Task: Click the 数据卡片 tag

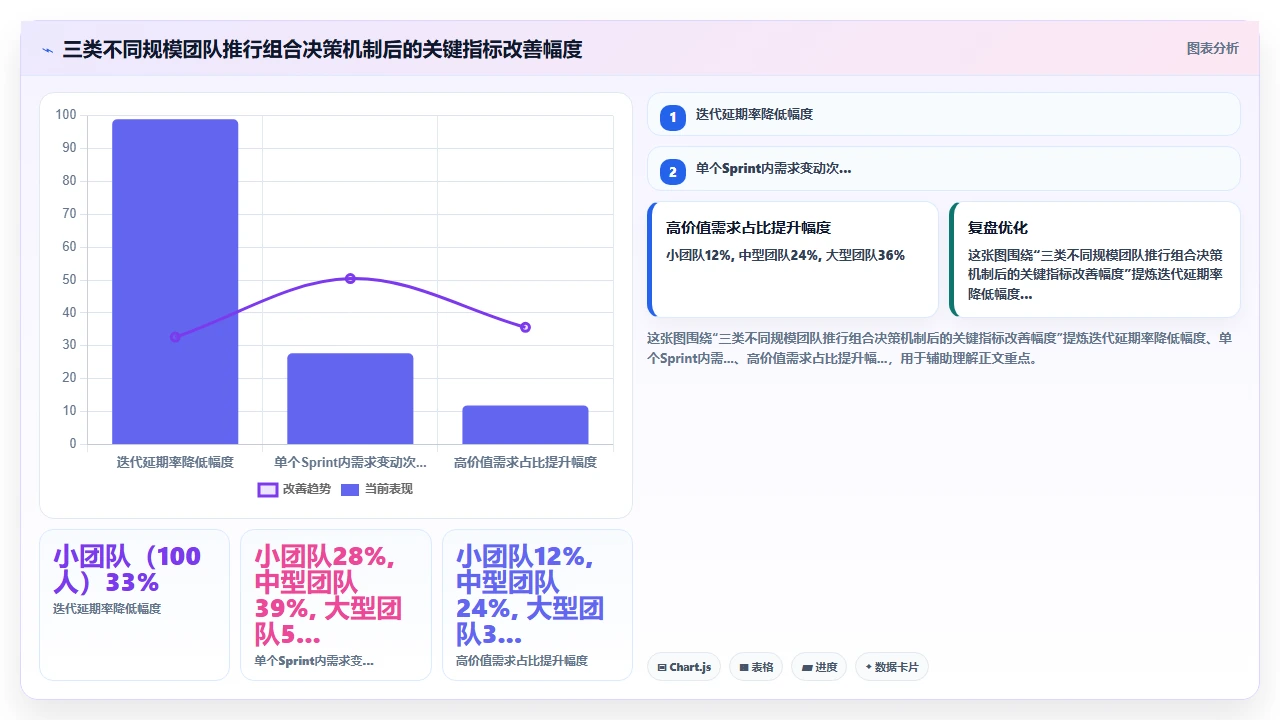Action: (x=892, y=667)
